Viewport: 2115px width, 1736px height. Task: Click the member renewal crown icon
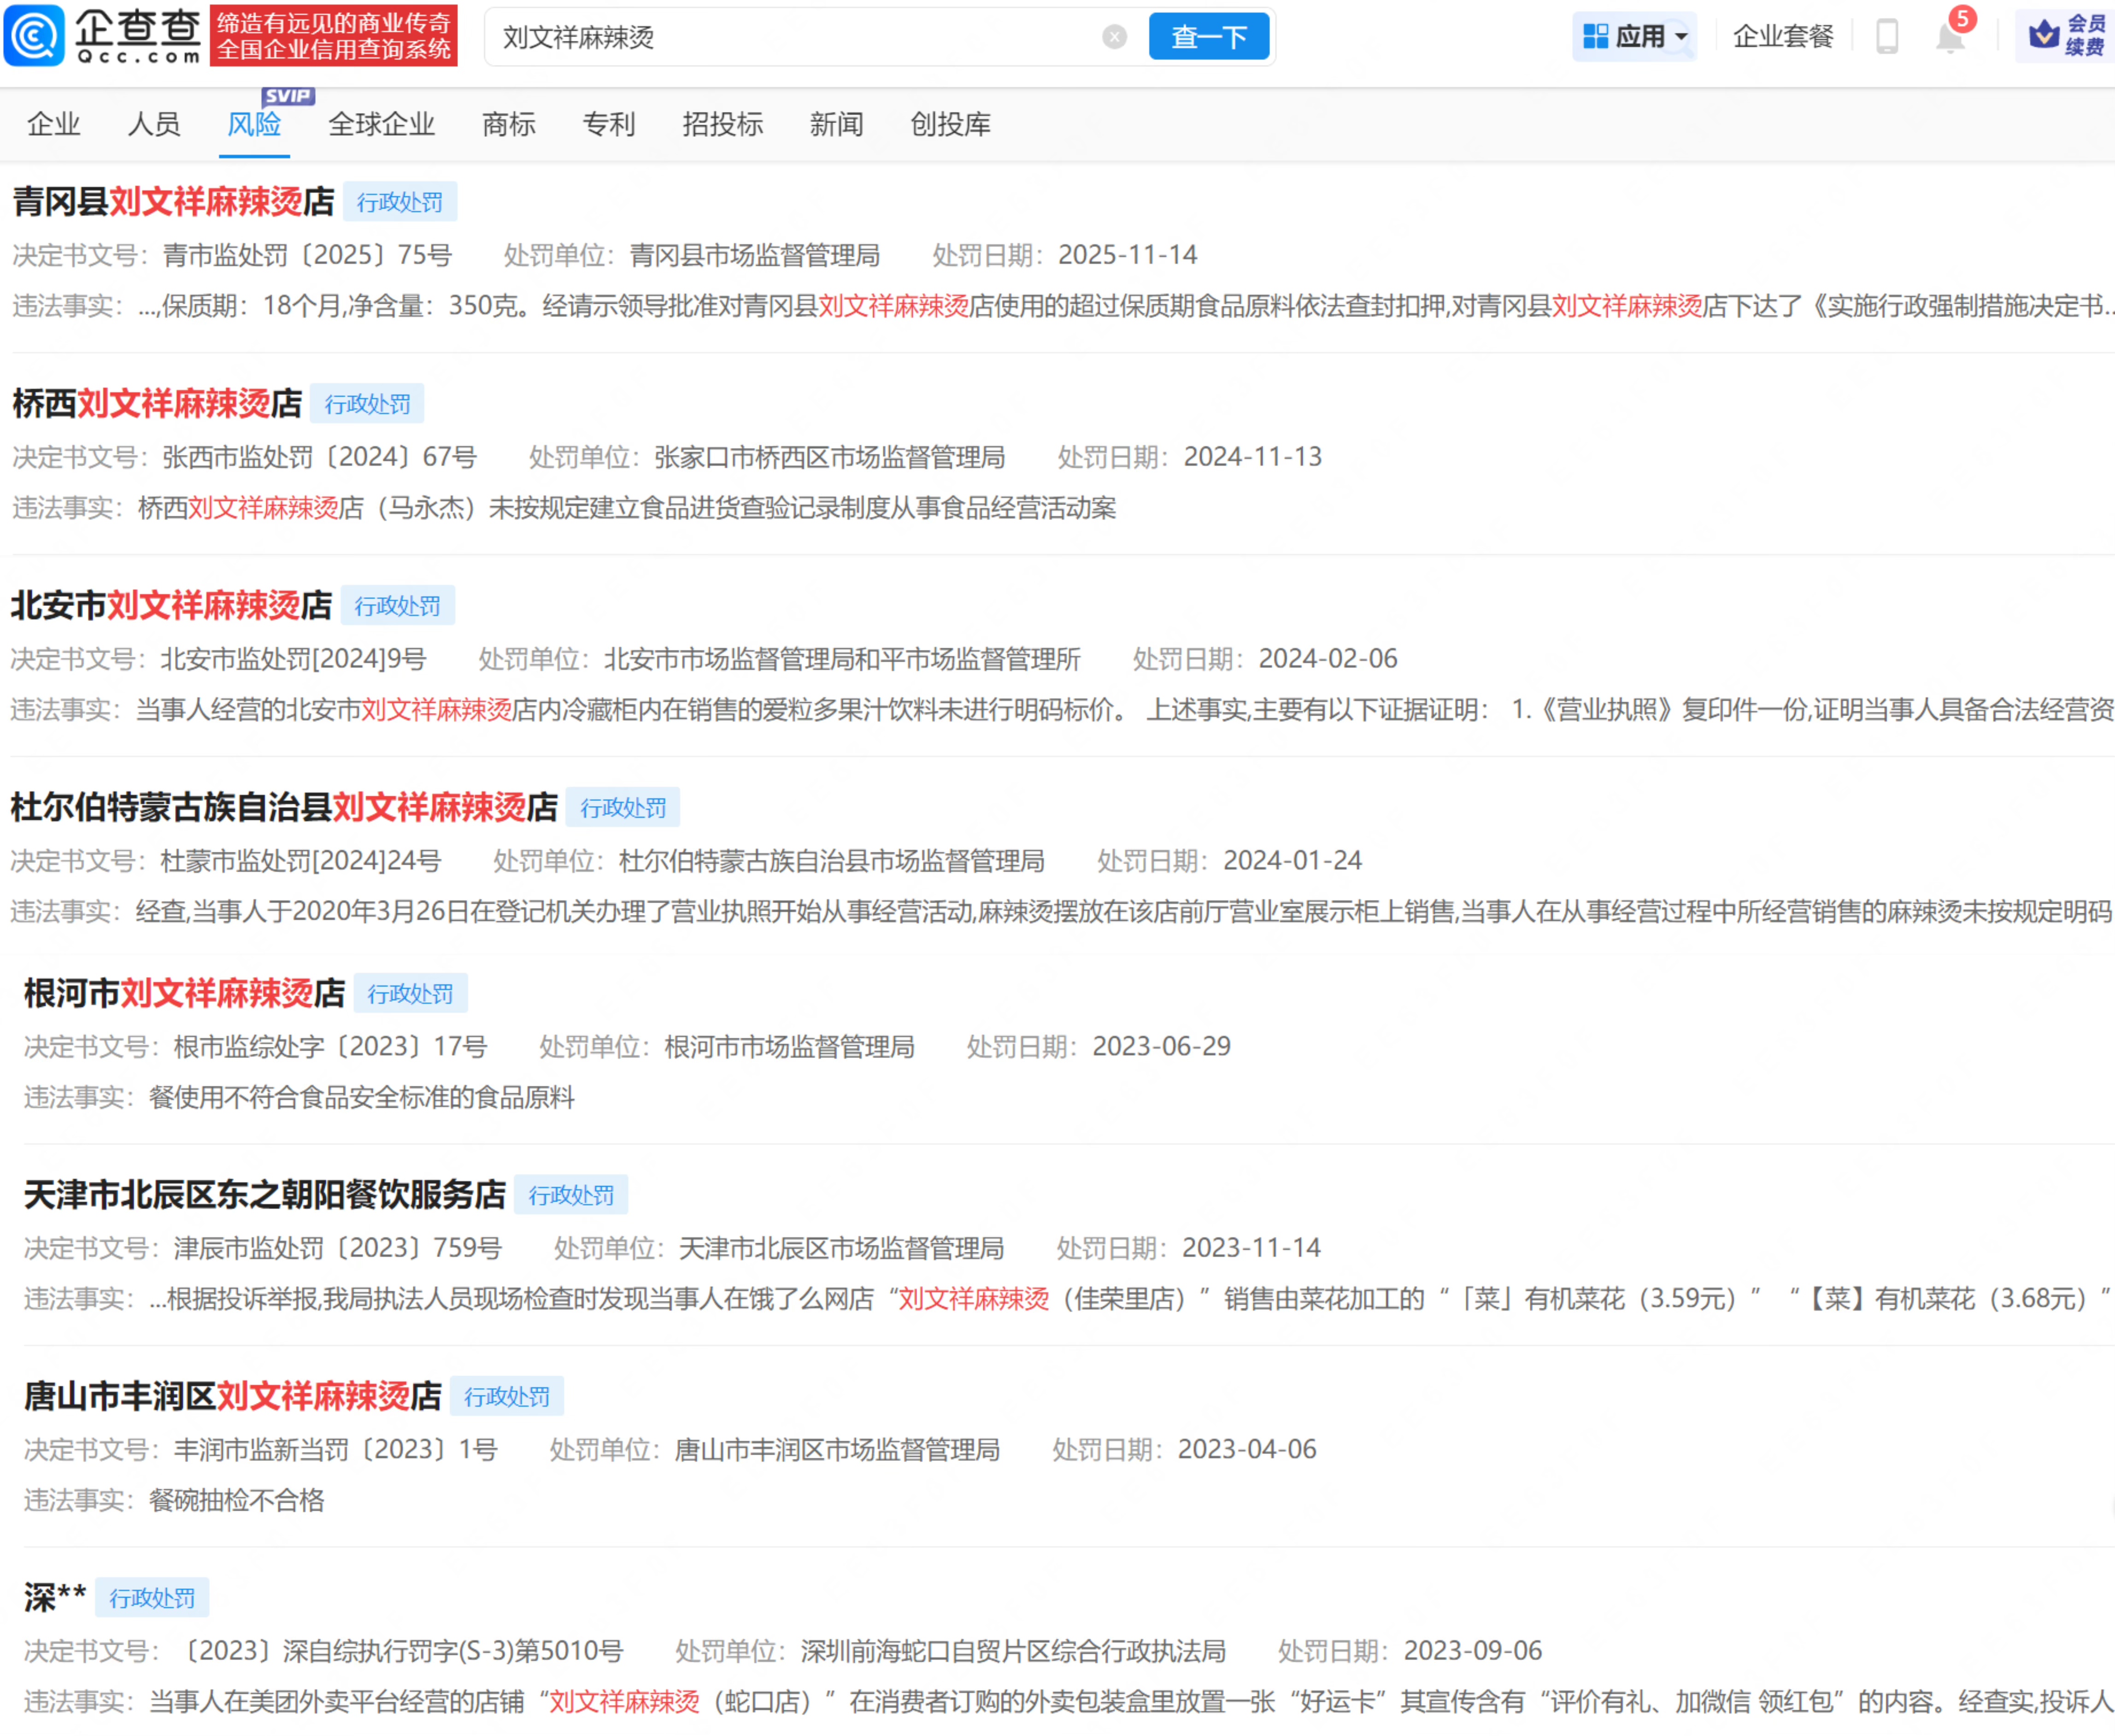[x=2043, y=36]
